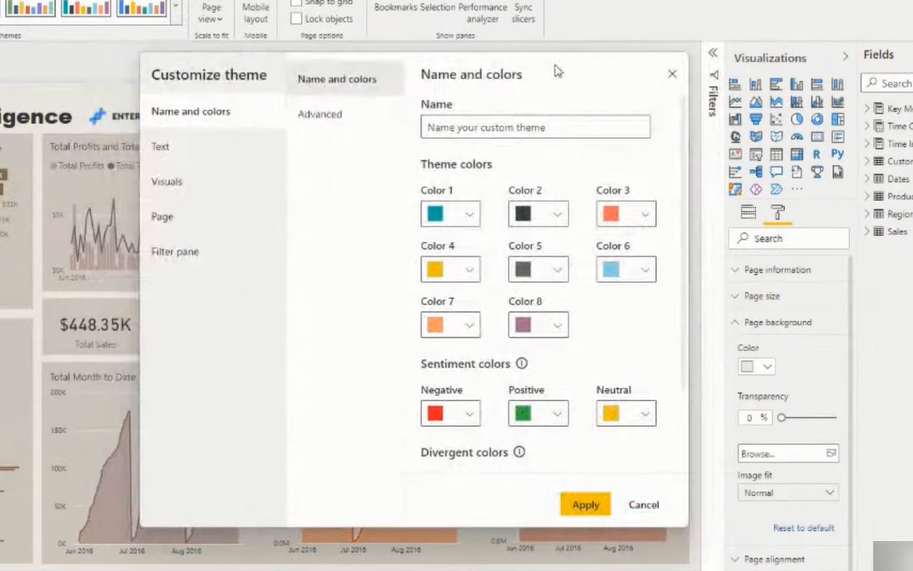The height and width of the screenshot is (571, 913).
Task: Pick the Q&A speech bubble visual
Action: 776,172
